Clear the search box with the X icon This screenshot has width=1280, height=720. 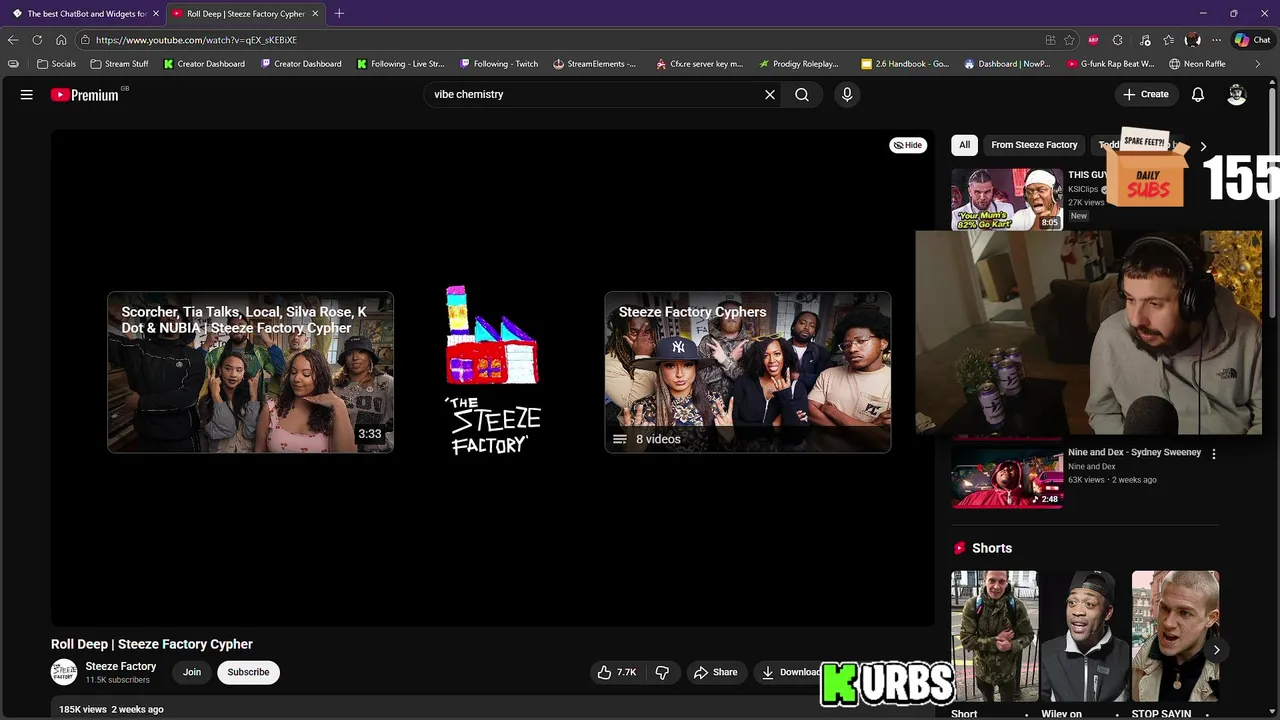pos(770,94)
